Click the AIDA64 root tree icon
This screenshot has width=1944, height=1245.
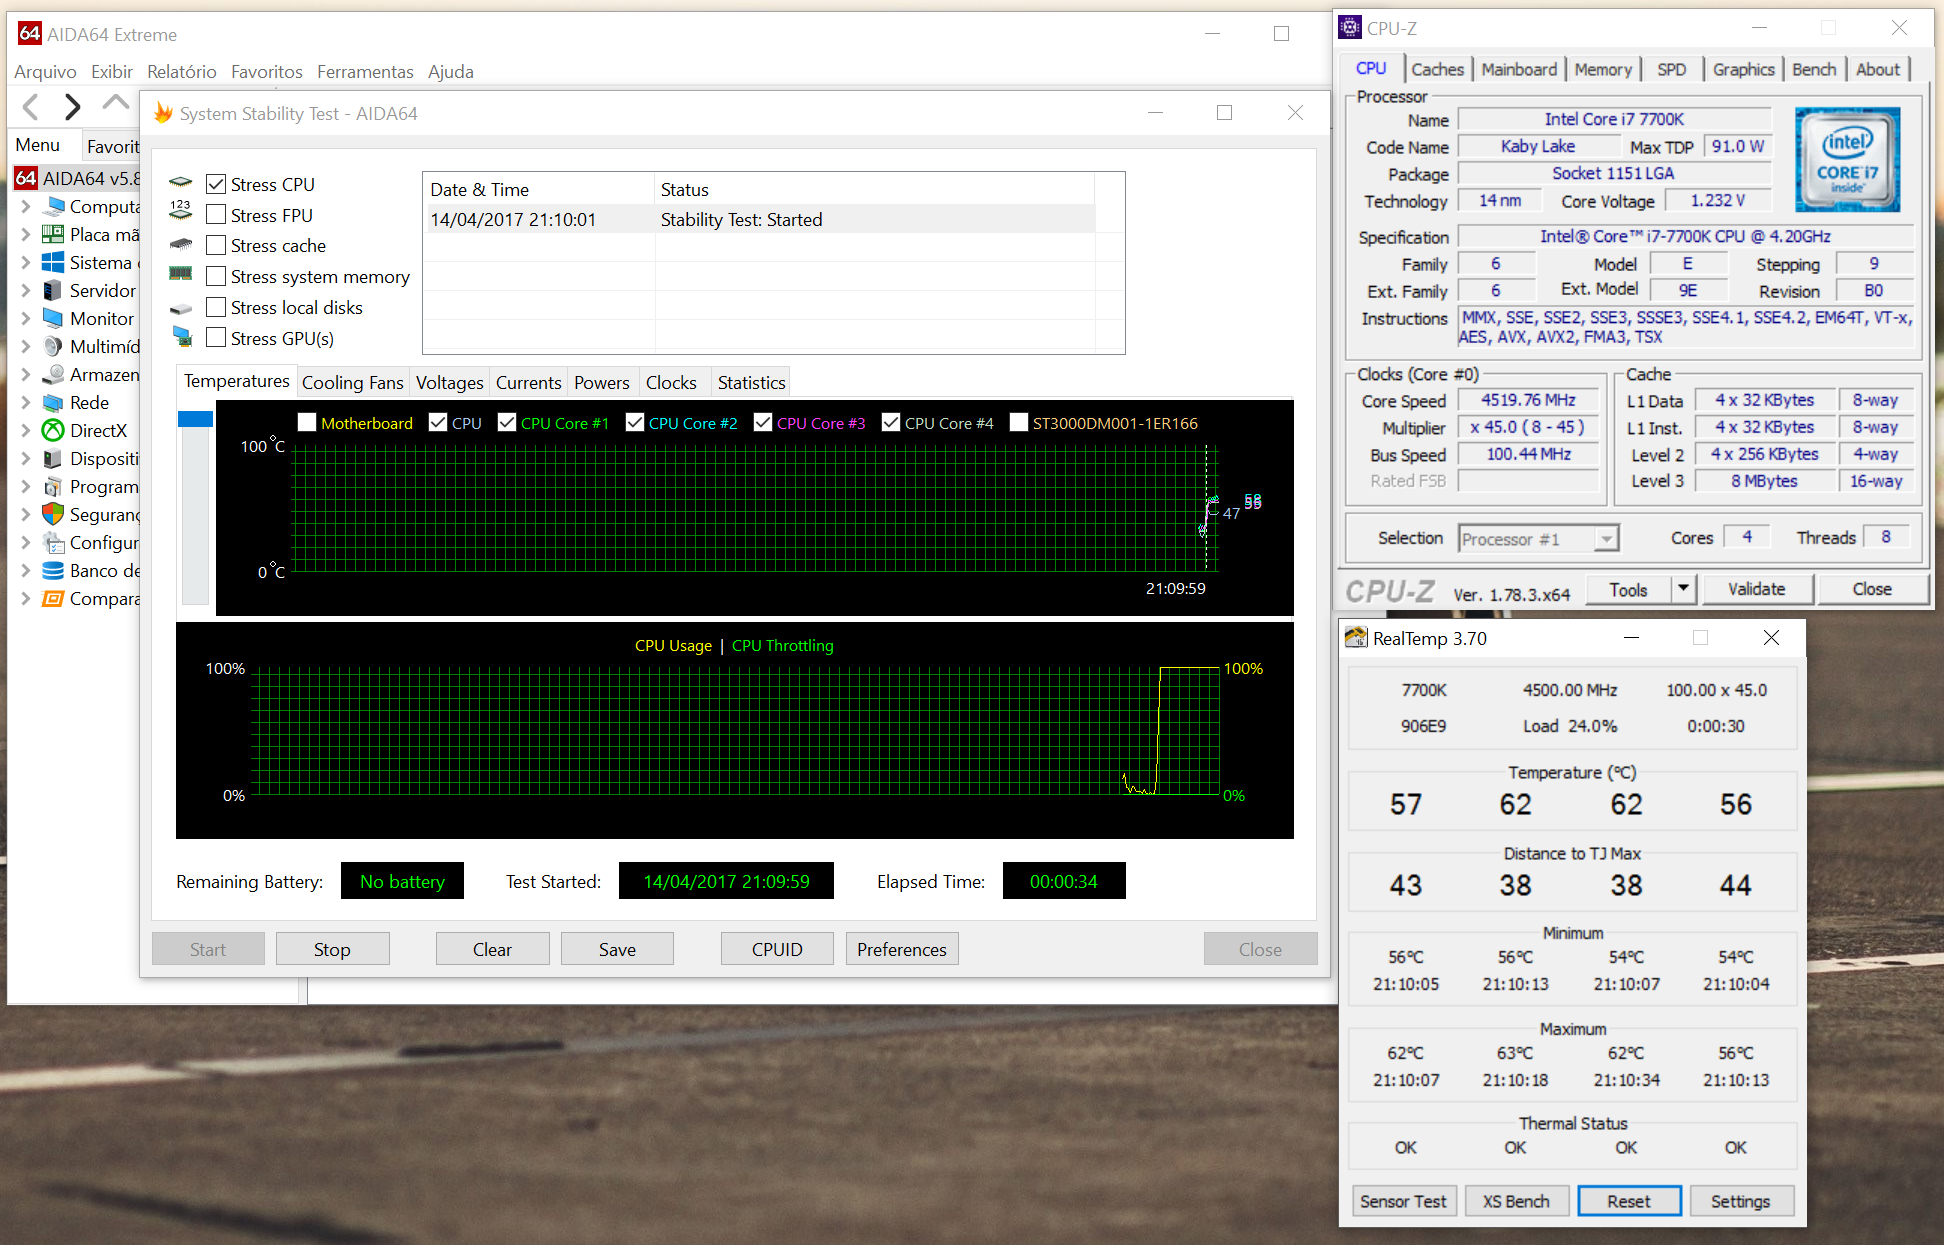26,178
